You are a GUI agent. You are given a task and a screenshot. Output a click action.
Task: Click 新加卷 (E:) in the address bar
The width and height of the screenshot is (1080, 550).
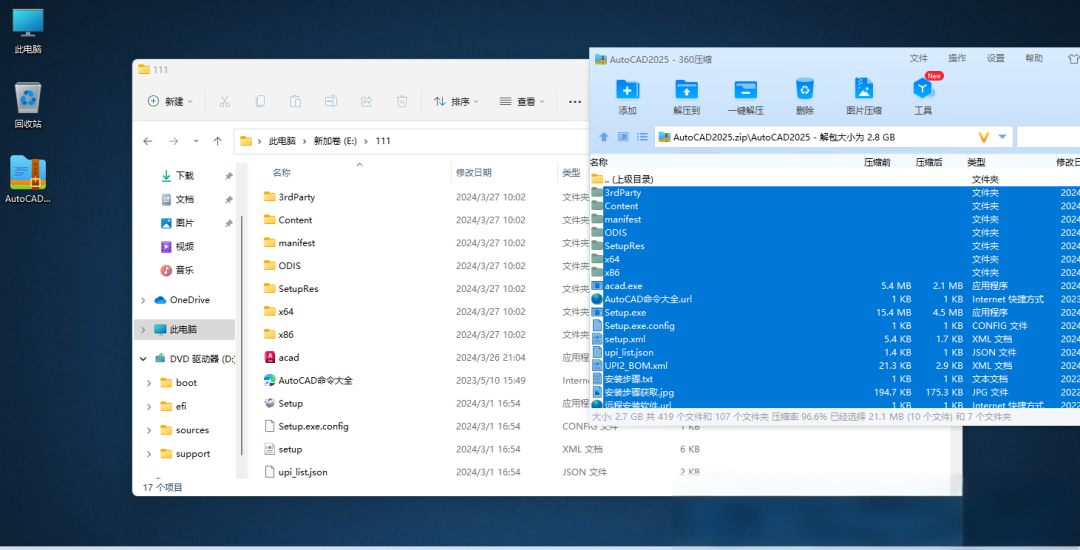tap(335, 140)
